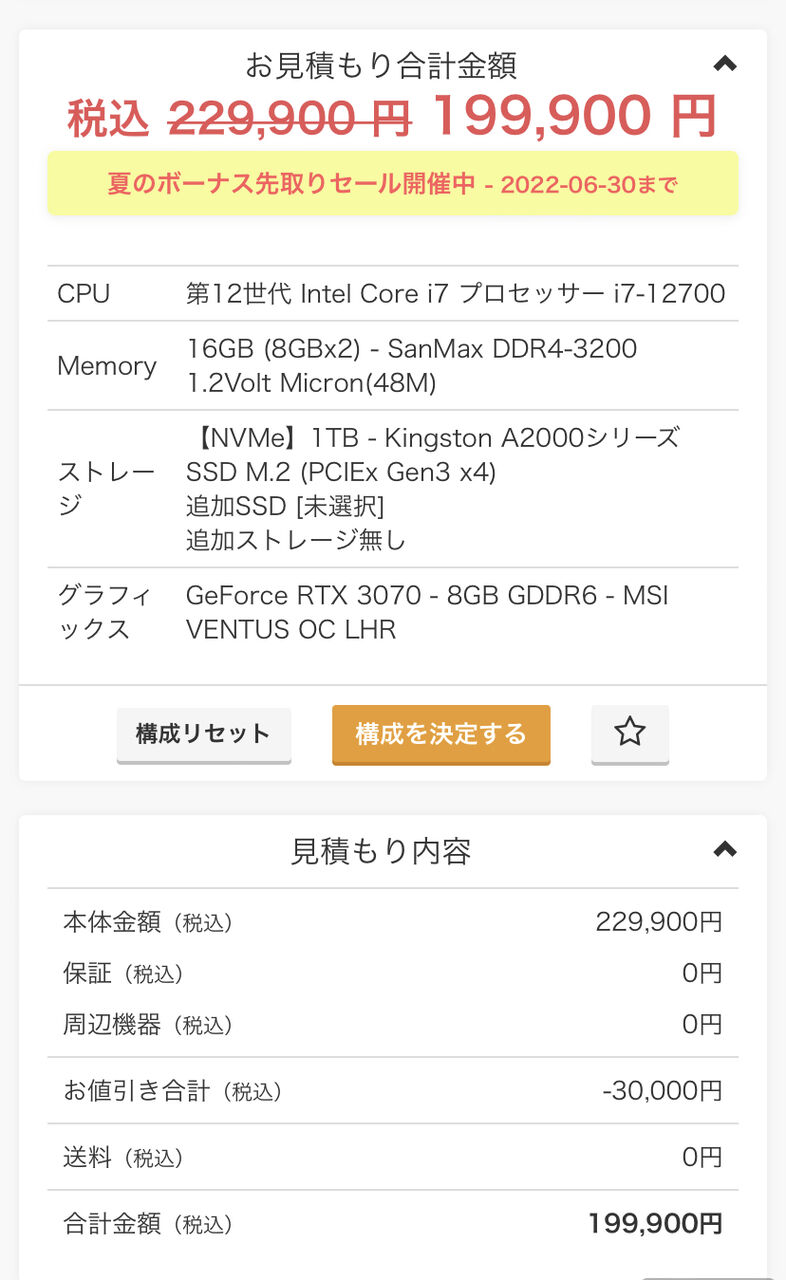The width and height of the screenshot is (786, 1280).
Task: Select the 保証 line item
Action: (392, 973)
